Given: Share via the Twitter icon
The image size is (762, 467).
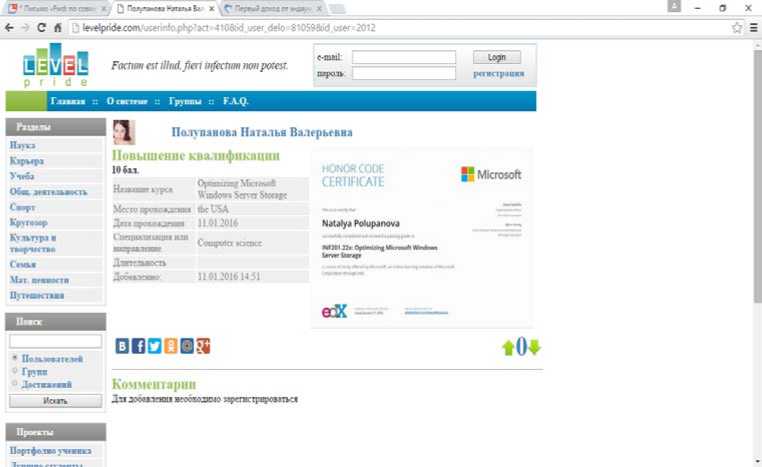Looking at the screenshot, I should tap(155, 346).
